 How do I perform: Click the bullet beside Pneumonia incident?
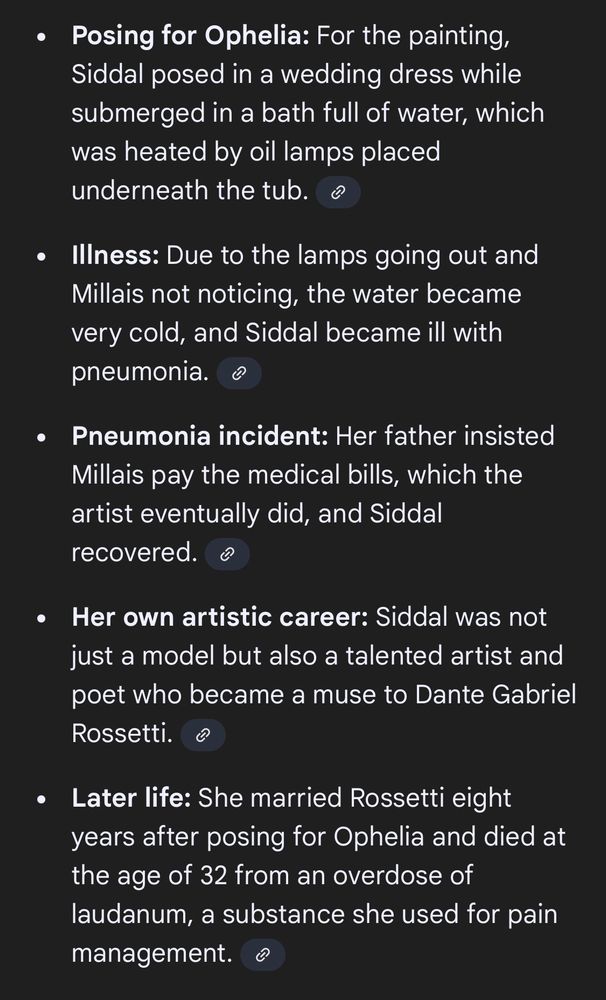pos(42,438)
